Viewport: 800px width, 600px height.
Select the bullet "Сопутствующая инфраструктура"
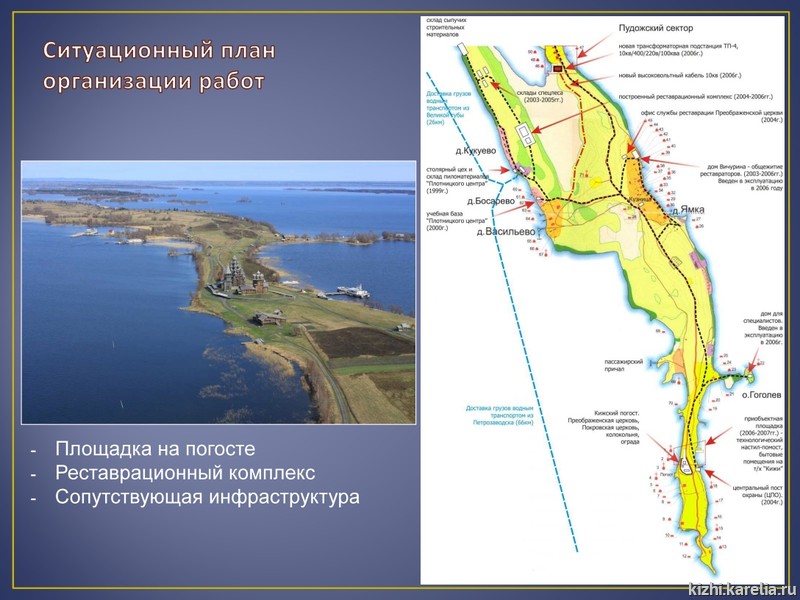[x=207, y=496]
